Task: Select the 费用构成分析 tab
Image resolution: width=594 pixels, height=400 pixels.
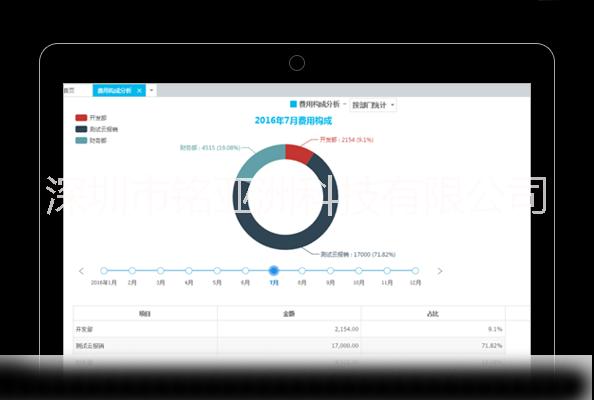Action: [x=114, y=91]
